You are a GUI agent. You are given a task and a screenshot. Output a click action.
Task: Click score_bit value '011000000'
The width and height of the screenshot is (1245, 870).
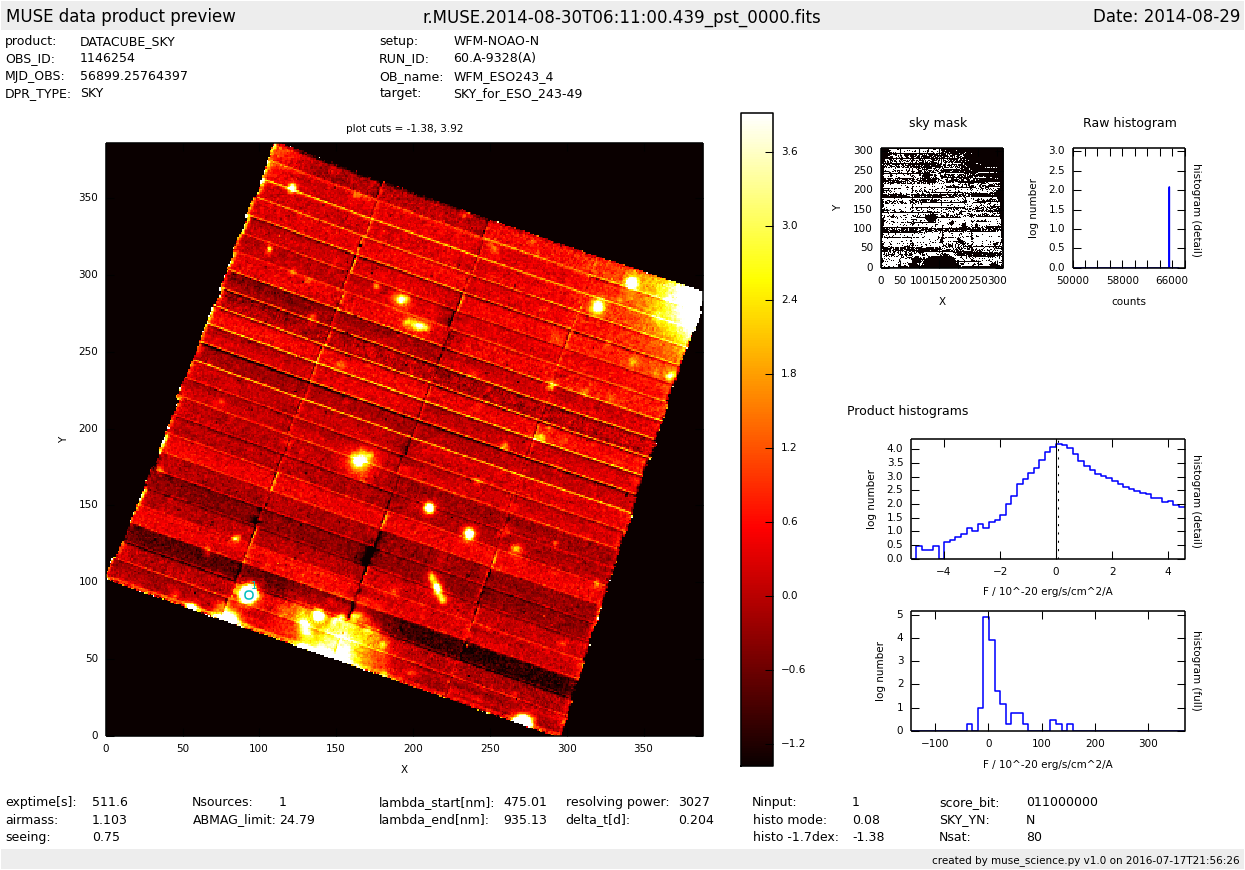point(1062,802)
